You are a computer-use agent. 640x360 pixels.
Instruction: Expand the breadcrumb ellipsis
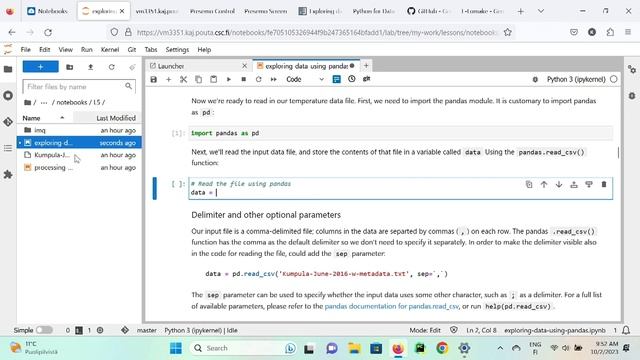[x=44, y=102]
